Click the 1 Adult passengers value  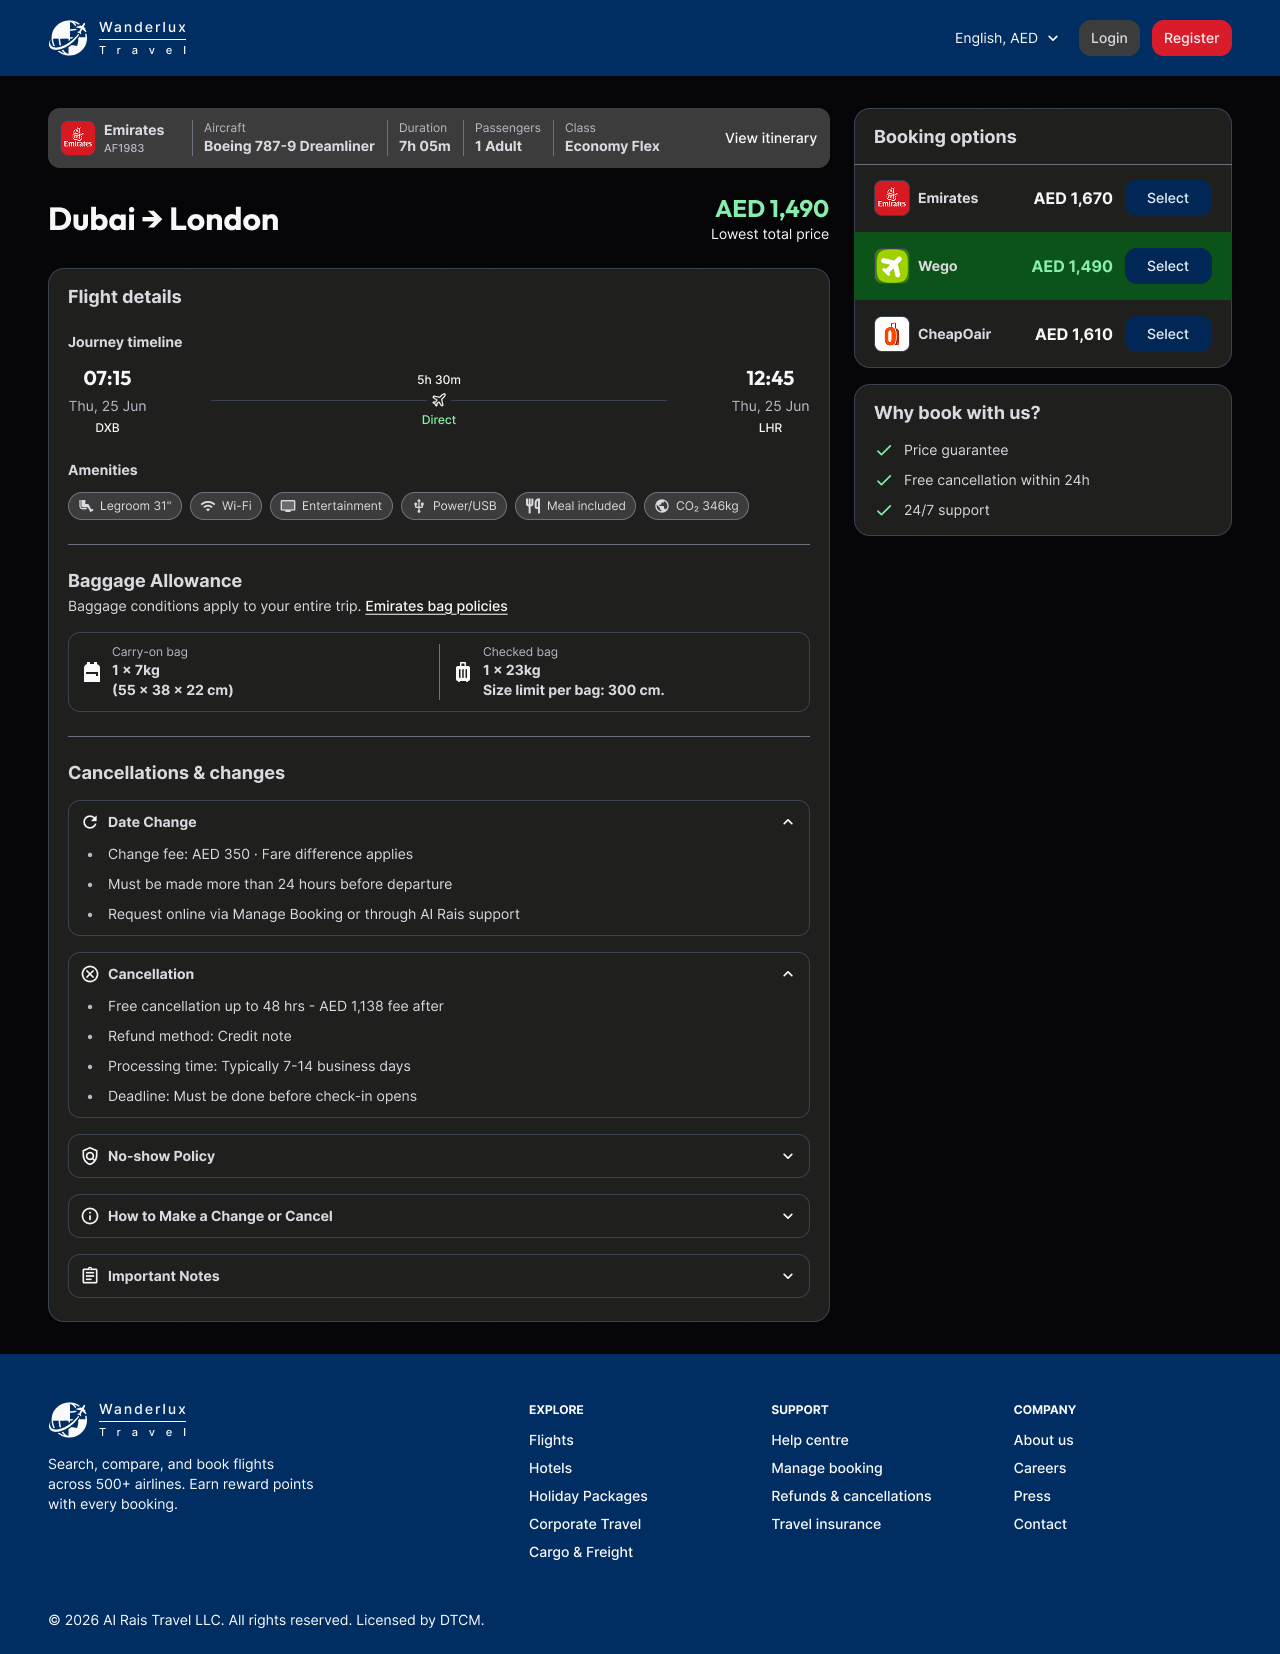click(498, 146)
